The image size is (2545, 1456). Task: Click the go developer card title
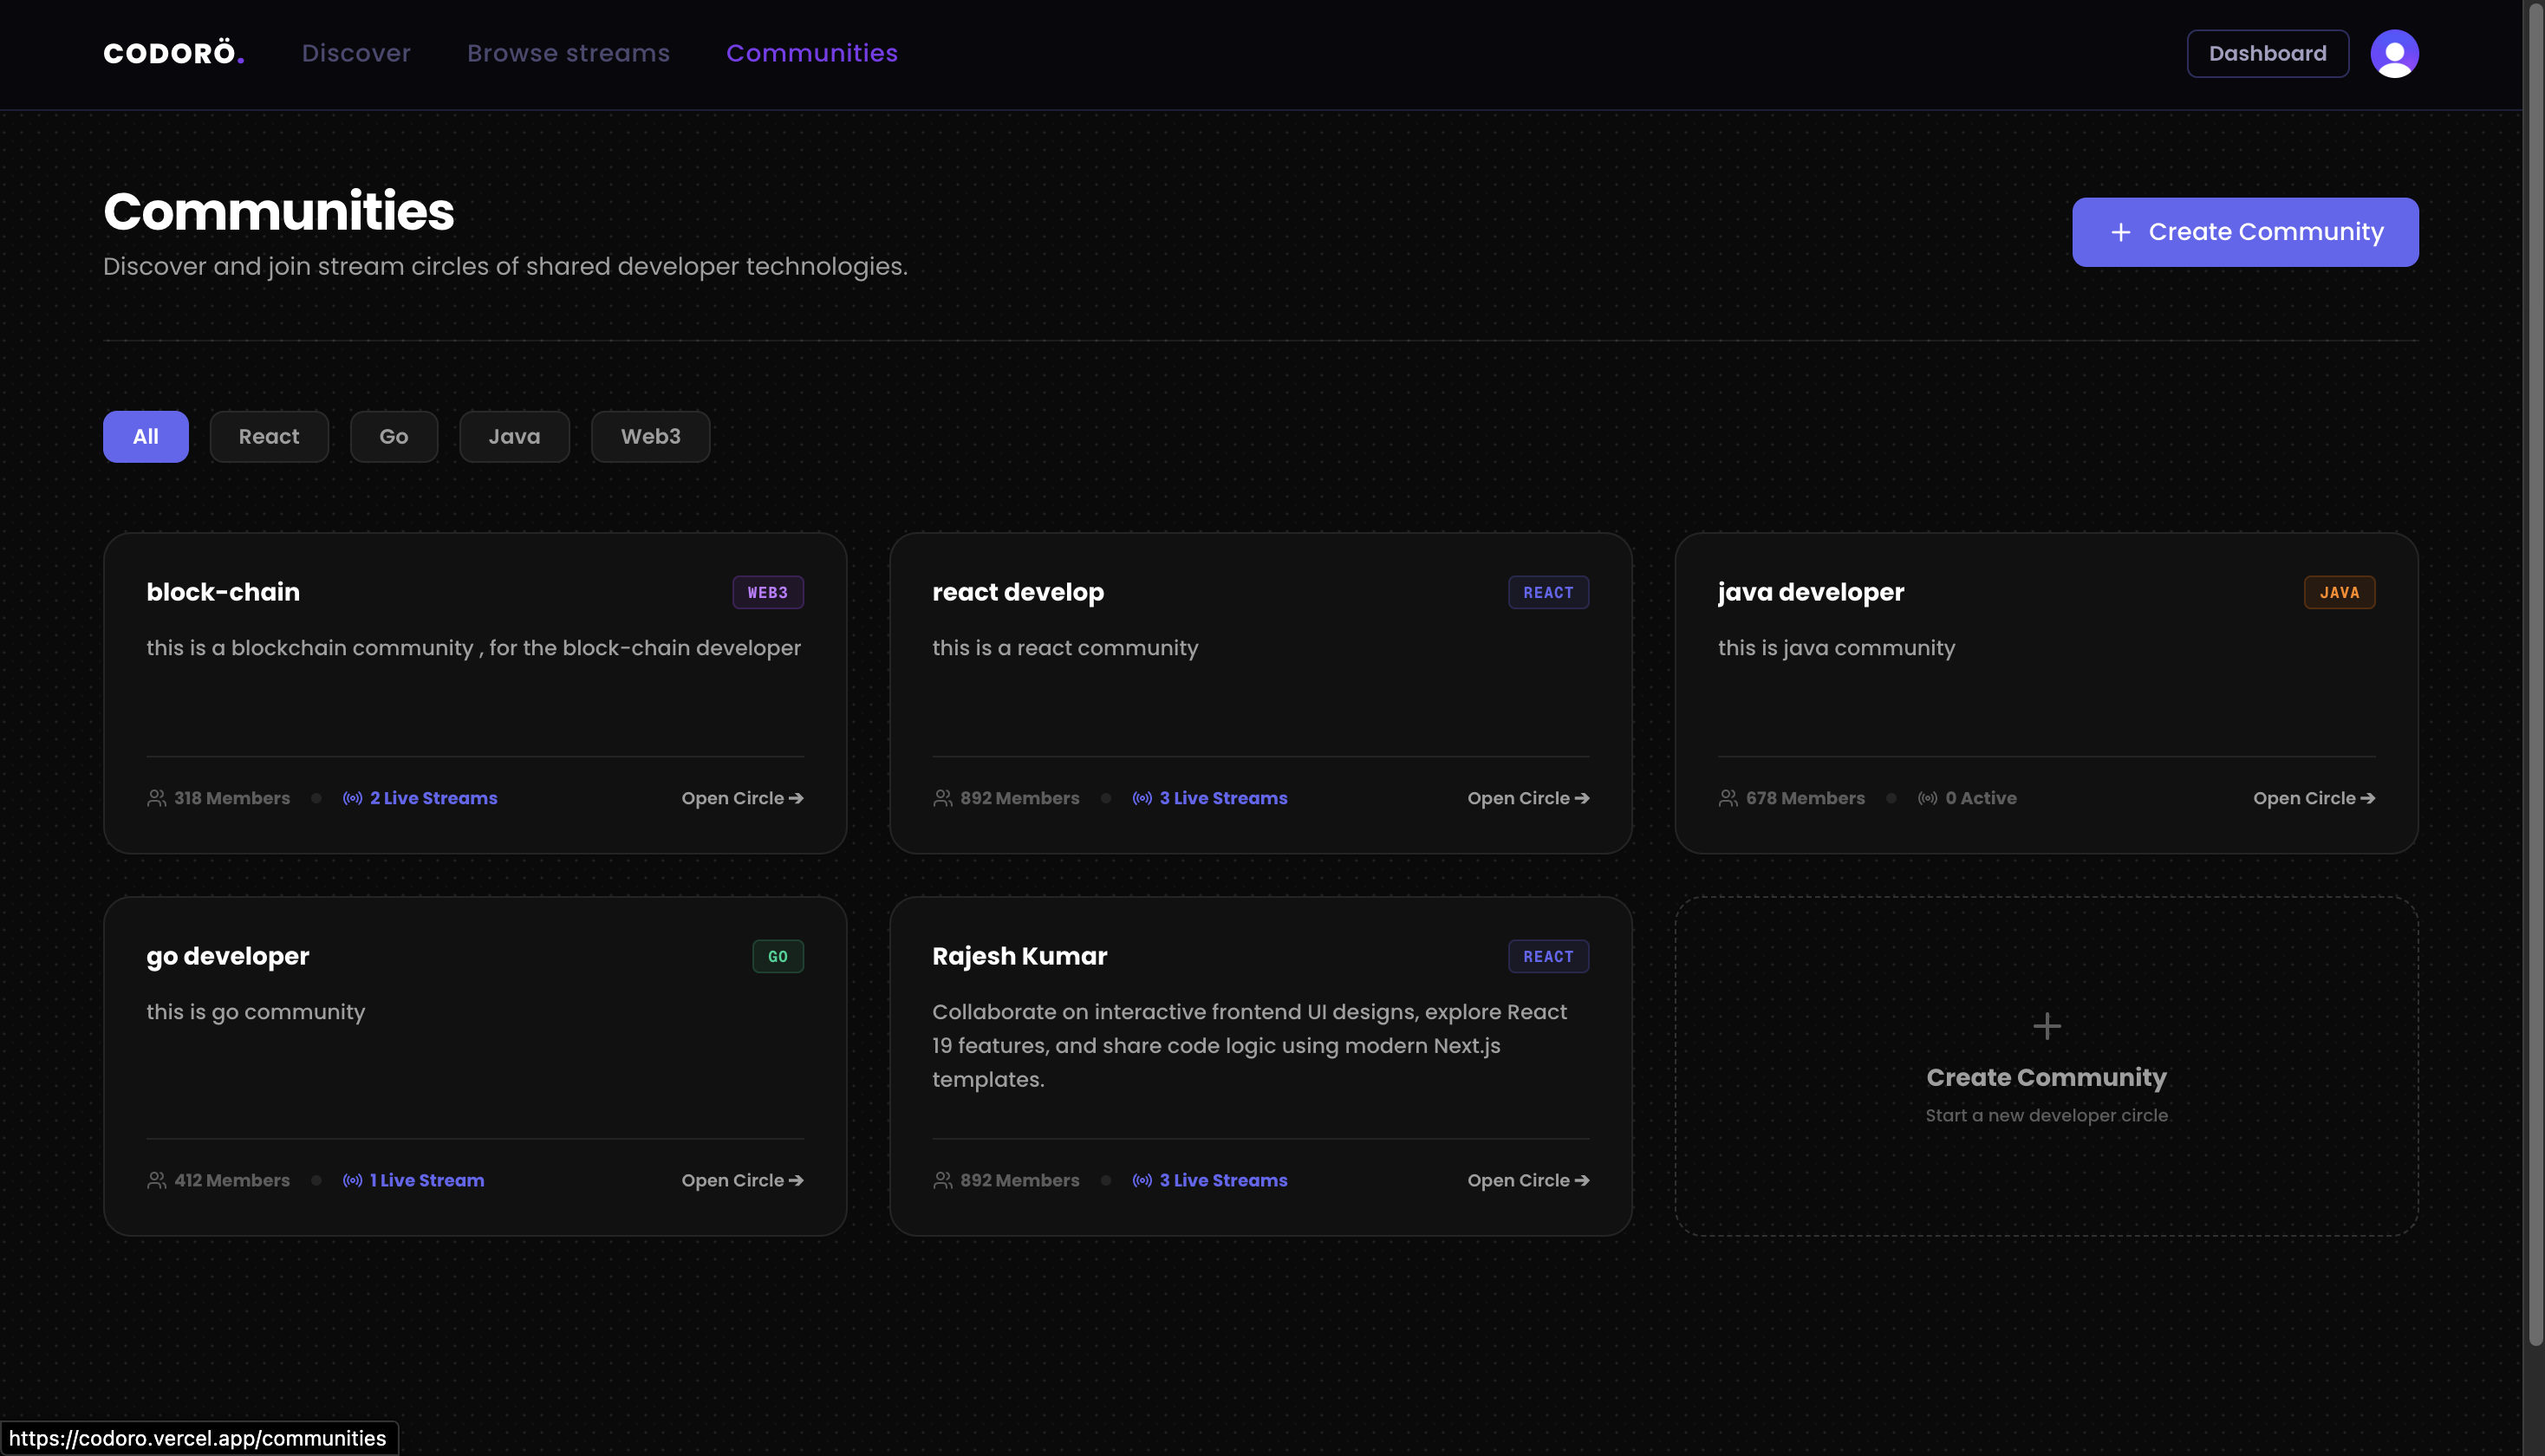coord(228,956)
